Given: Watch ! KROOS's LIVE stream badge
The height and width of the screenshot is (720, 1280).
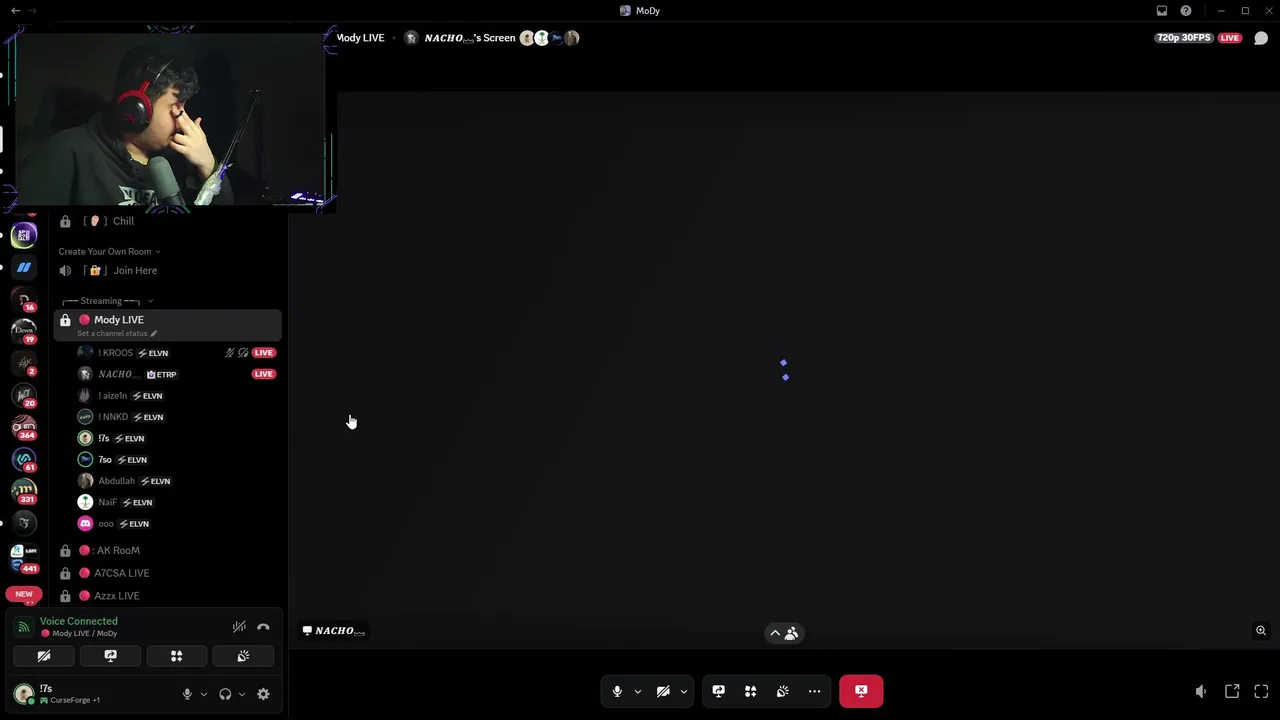Looking at the screenshot, I should pos(264,353).
